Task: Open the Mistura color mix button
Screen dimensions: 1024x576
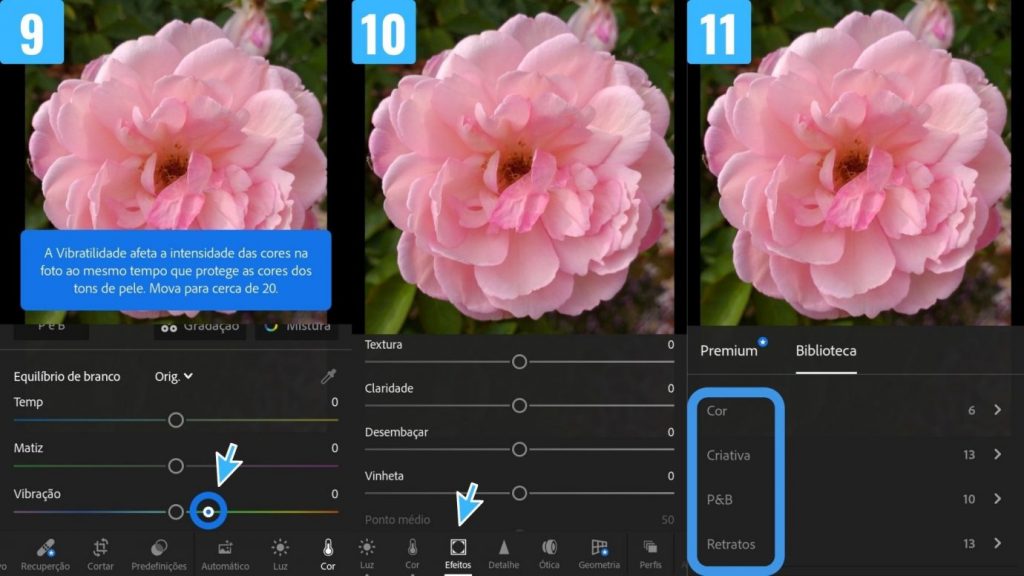Action: click(297, 327)
